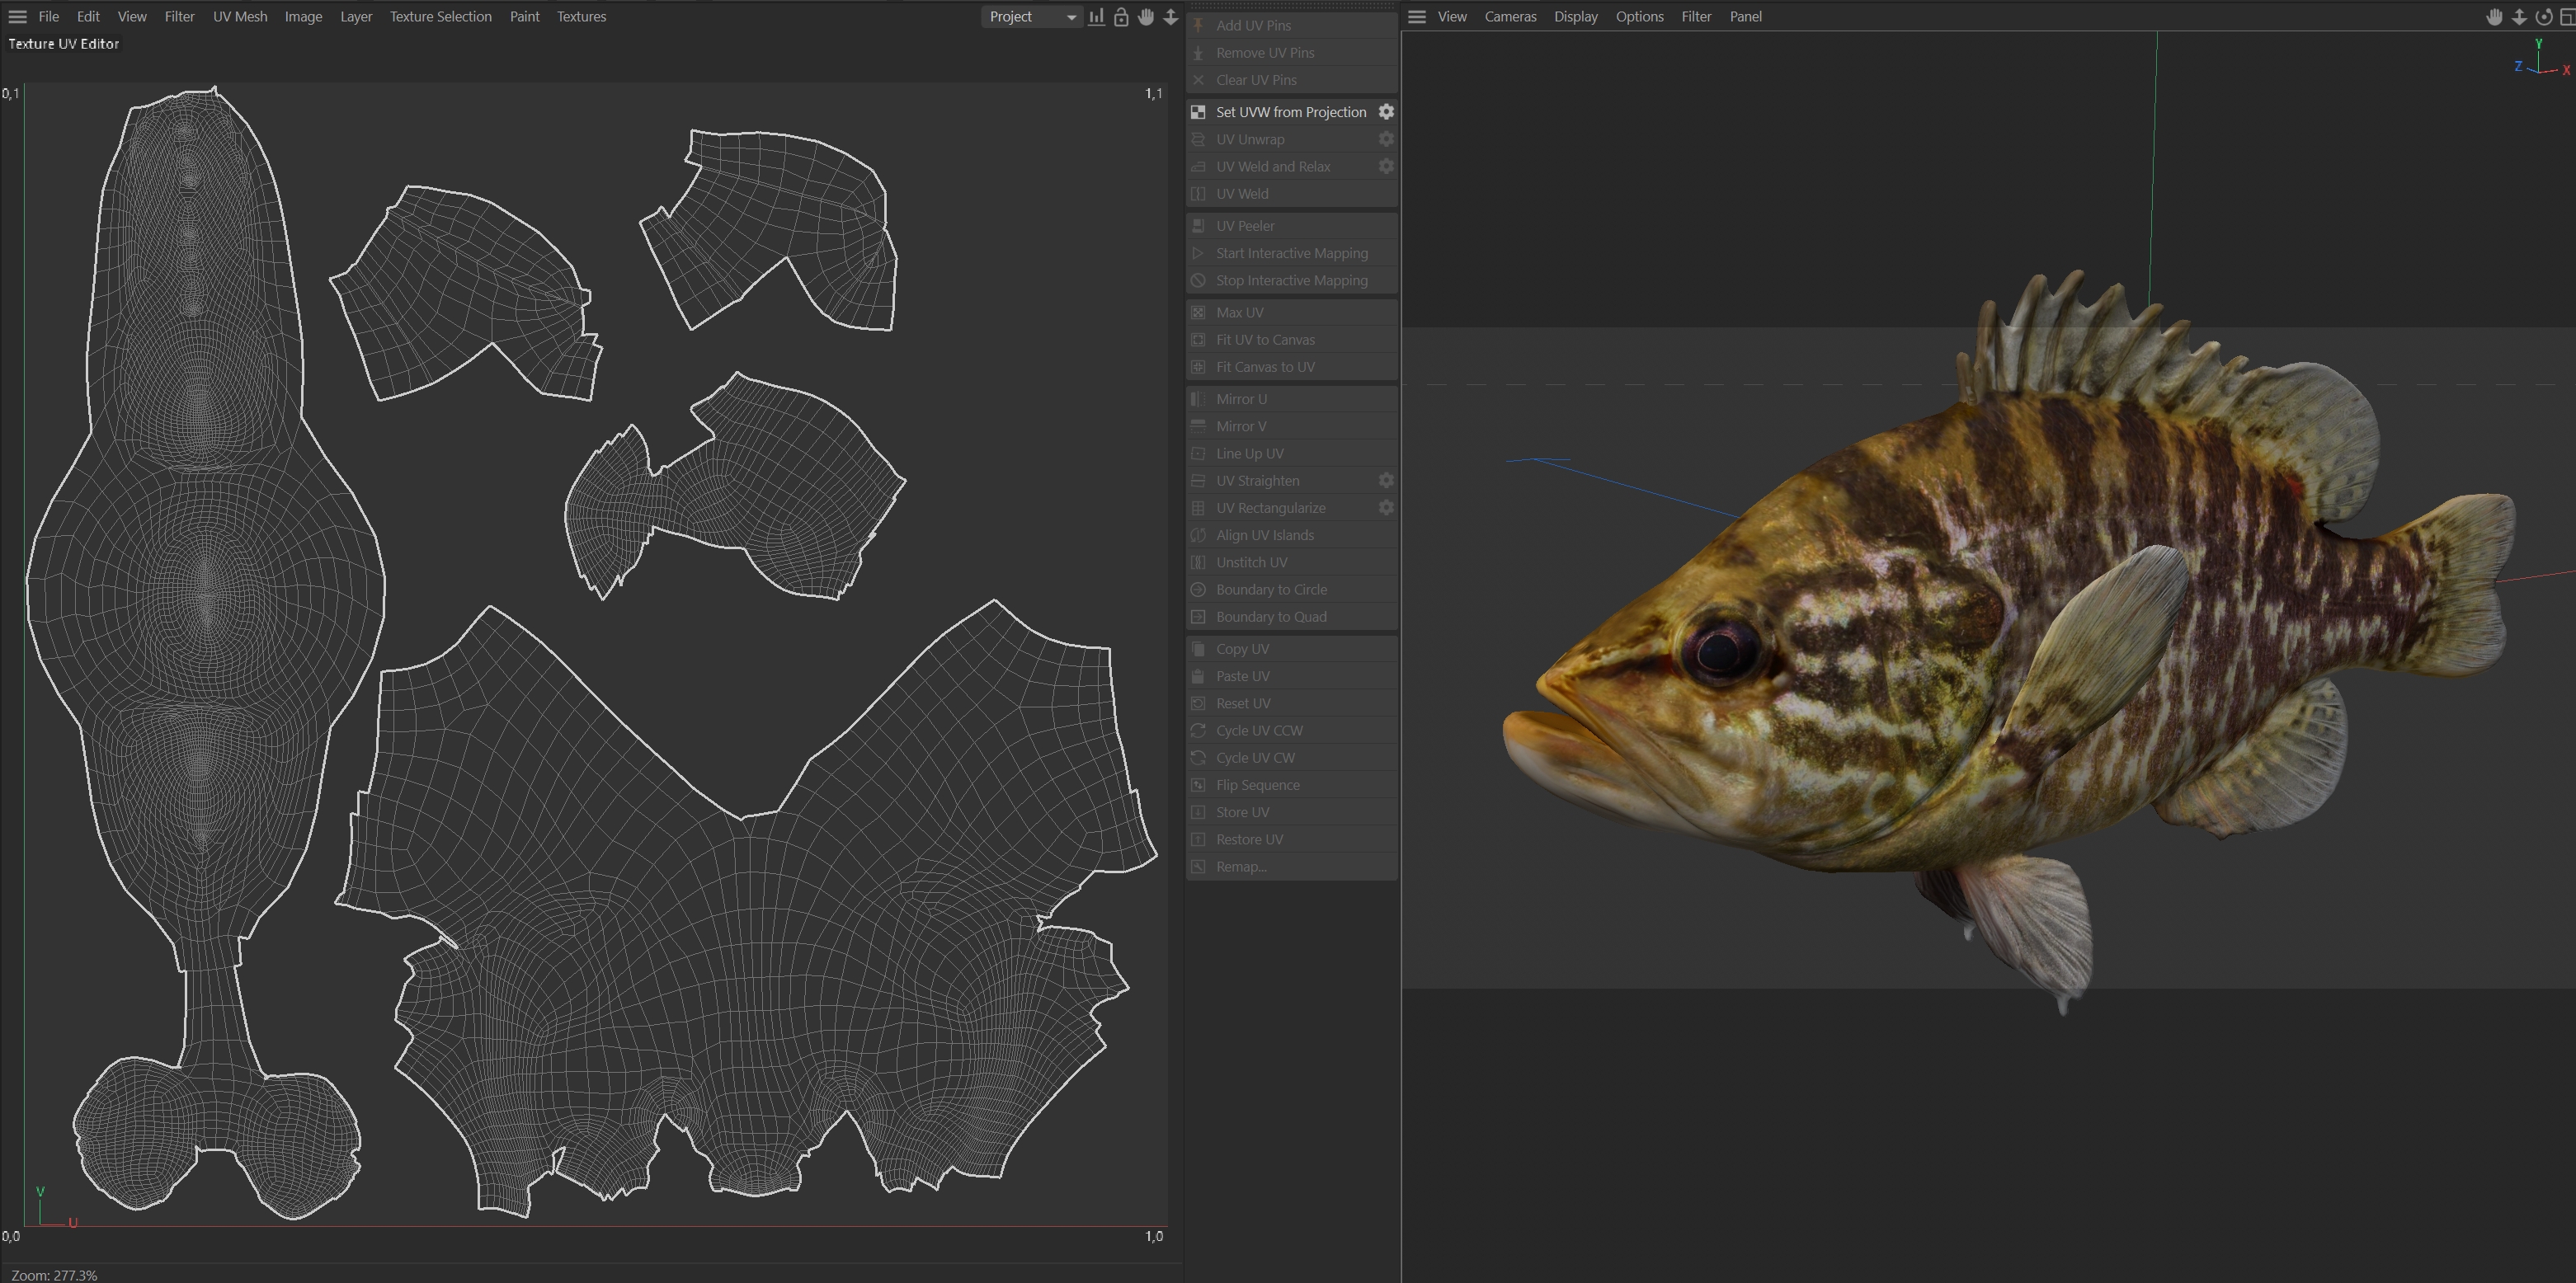Open the Texture Selection menu
Screen dimensions: 2576x1283
pyautogui.click(x=440, y=17)
